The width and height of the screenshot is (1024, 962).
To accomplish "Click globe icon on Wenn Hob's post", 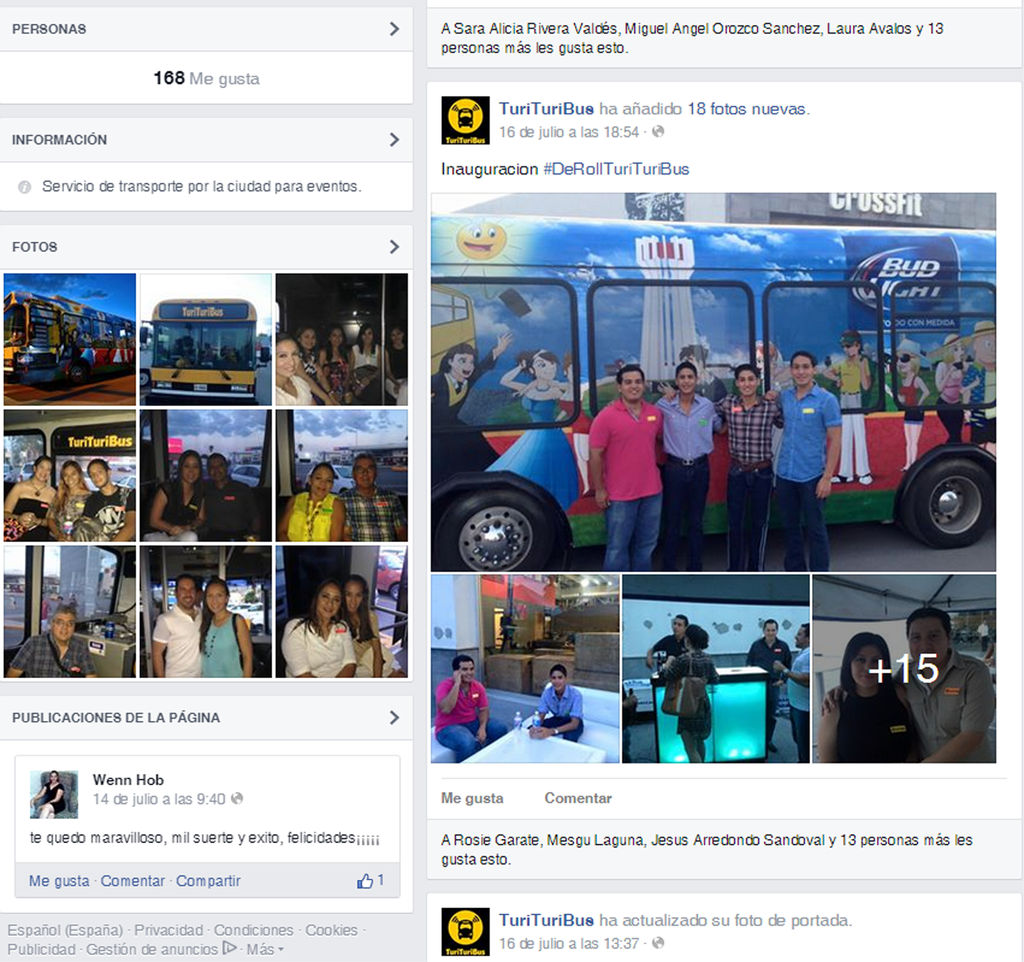I will pos(237,799).
